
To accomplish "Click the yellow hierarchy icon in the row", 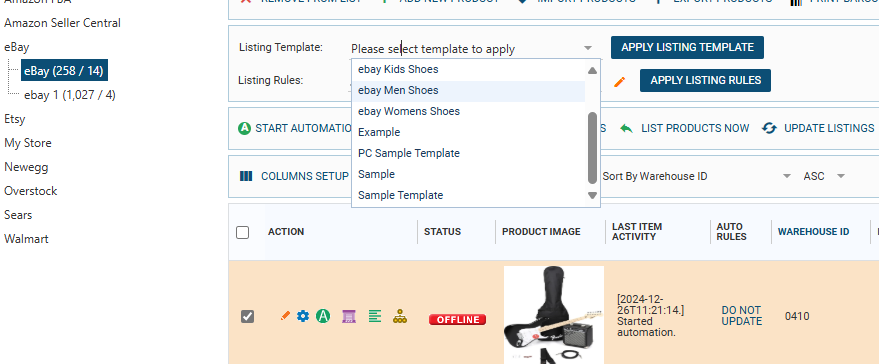I will (400, 316).
